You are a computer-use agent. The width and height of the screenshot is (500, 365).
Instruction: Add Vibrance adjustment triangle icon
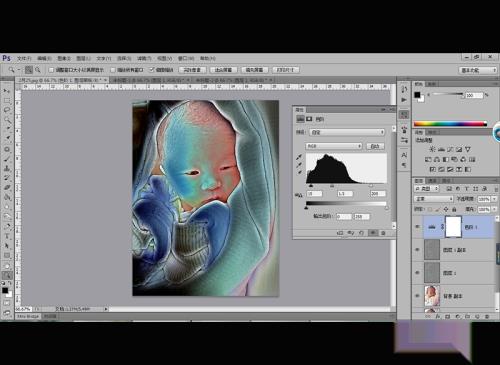(468, 149)
